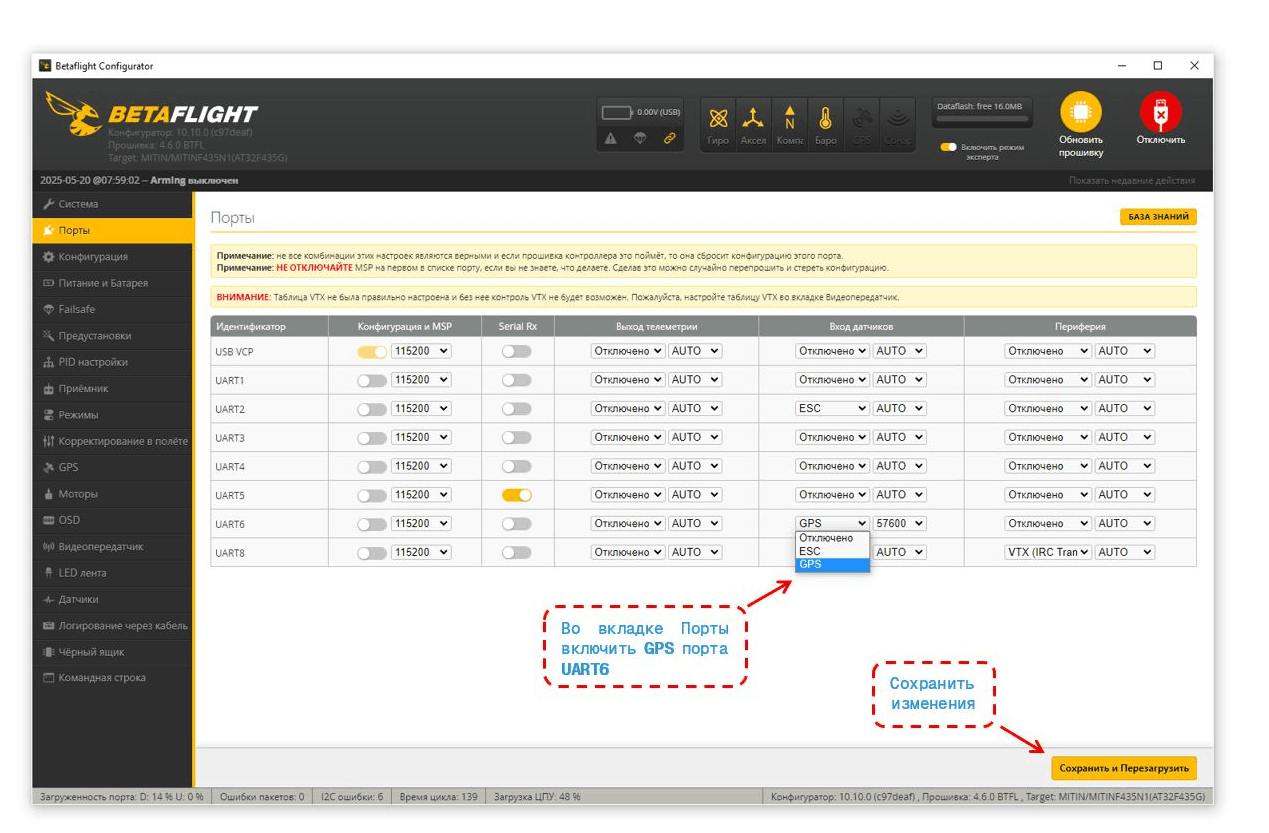Select Отключено in the open dropdown list
The width and height of the screenshot is (1269, 833).
click(x=833, y=538)
